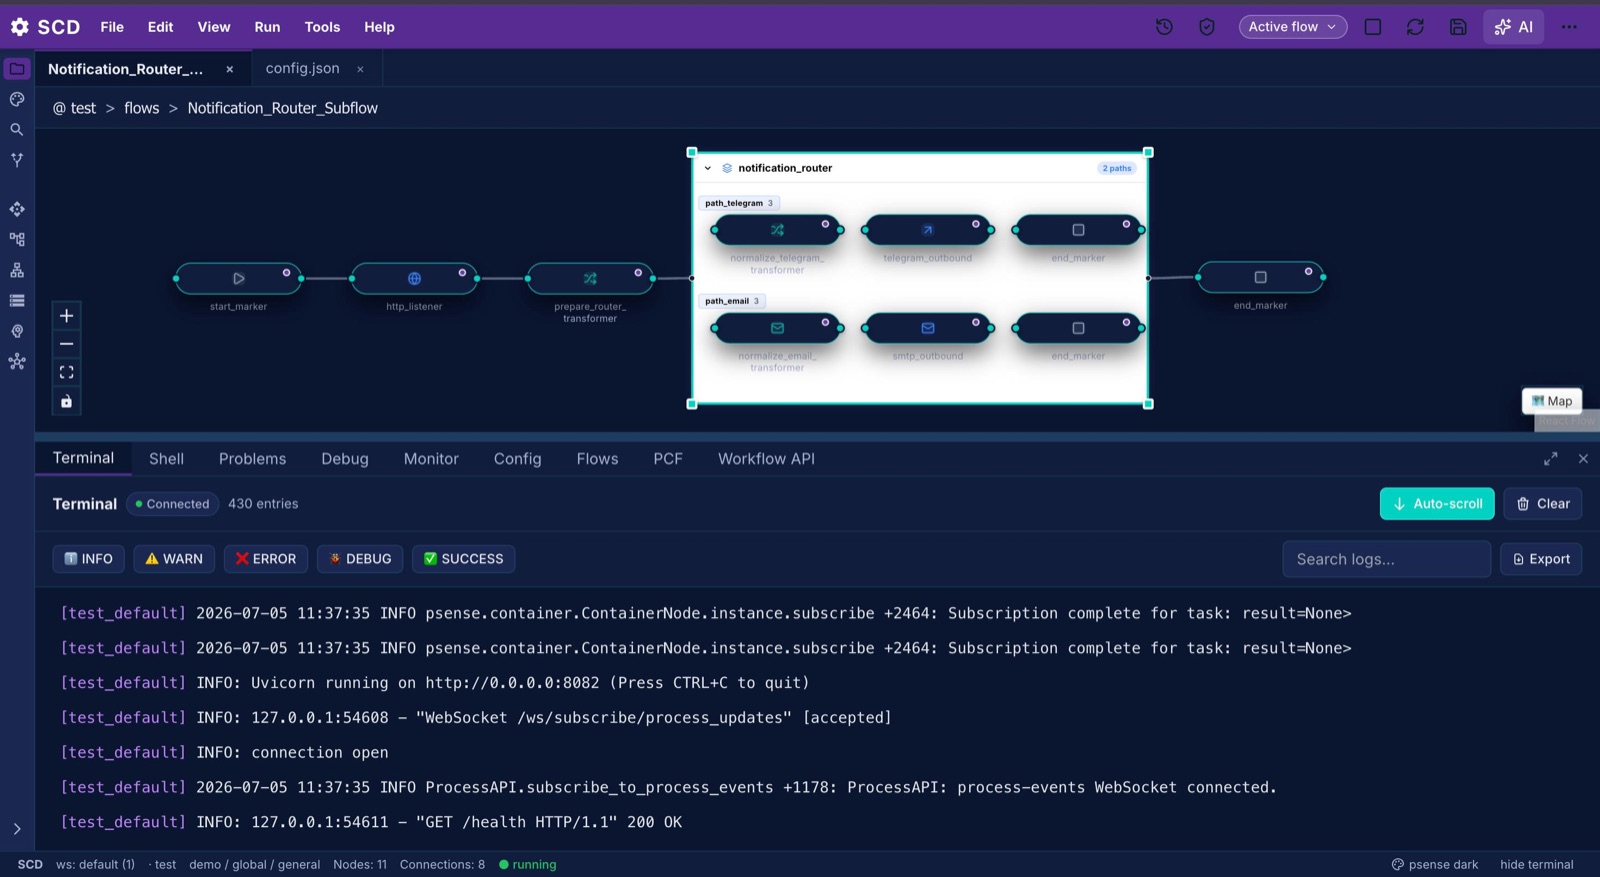Enable Auto-scroll in terminal
The height and width of the screenshot is (877, 1600).
1437,504
